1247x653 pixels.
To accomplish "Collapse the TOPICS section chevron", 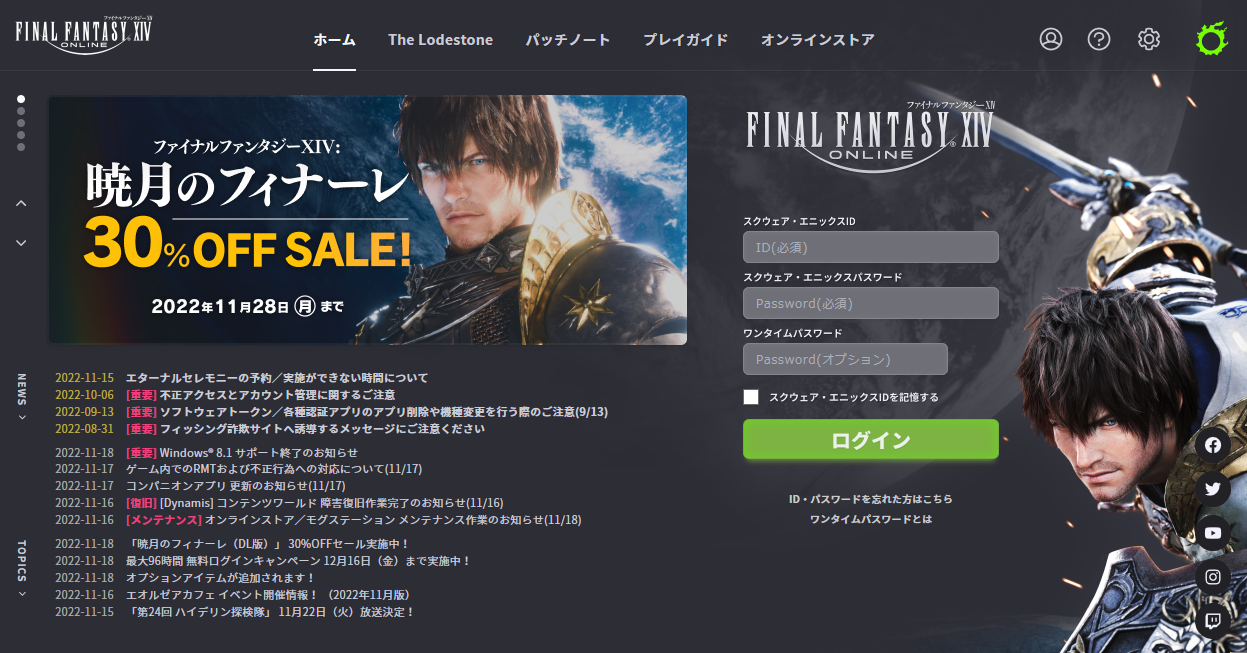I will pos(21,594).
